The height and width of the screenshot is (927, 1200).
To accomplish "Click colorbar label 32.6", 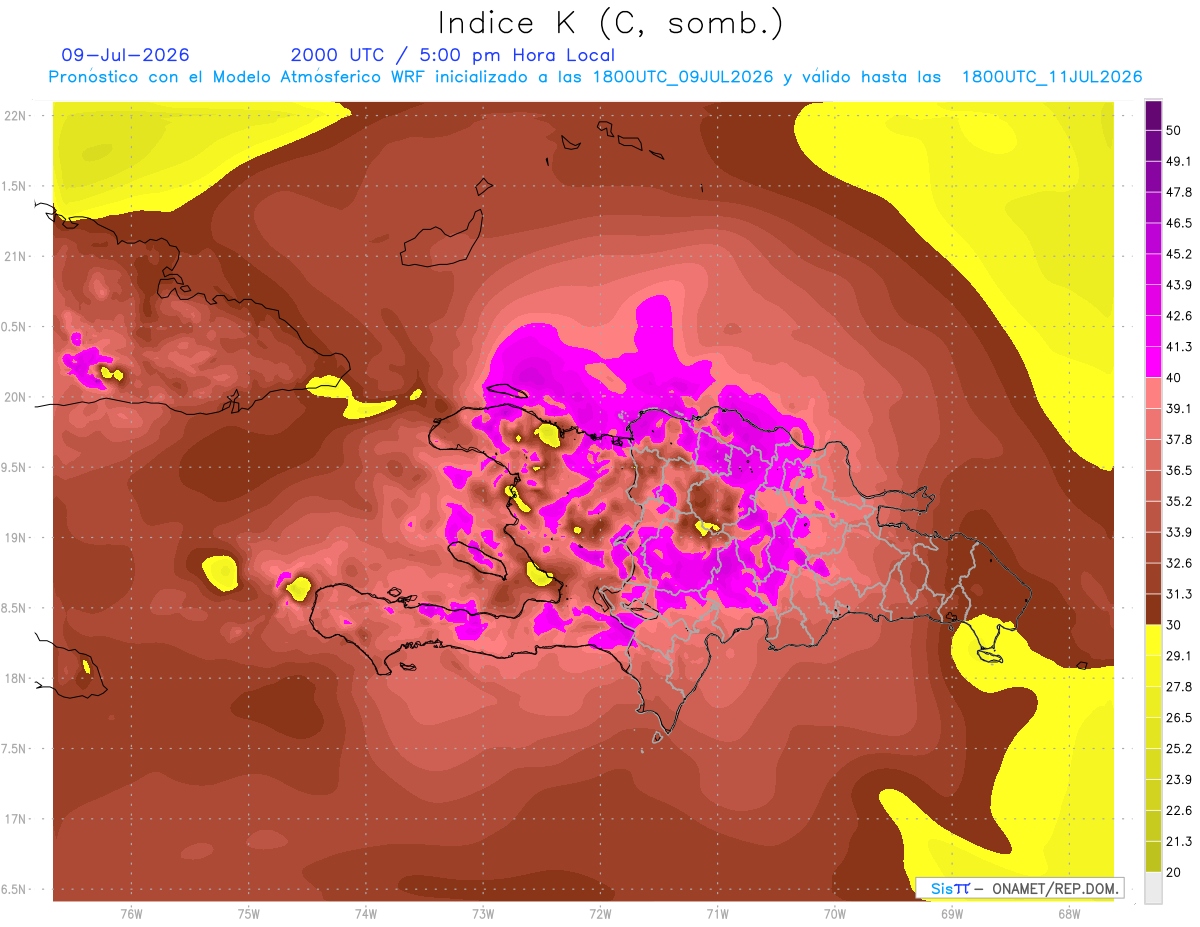I will click(1179, 563).
